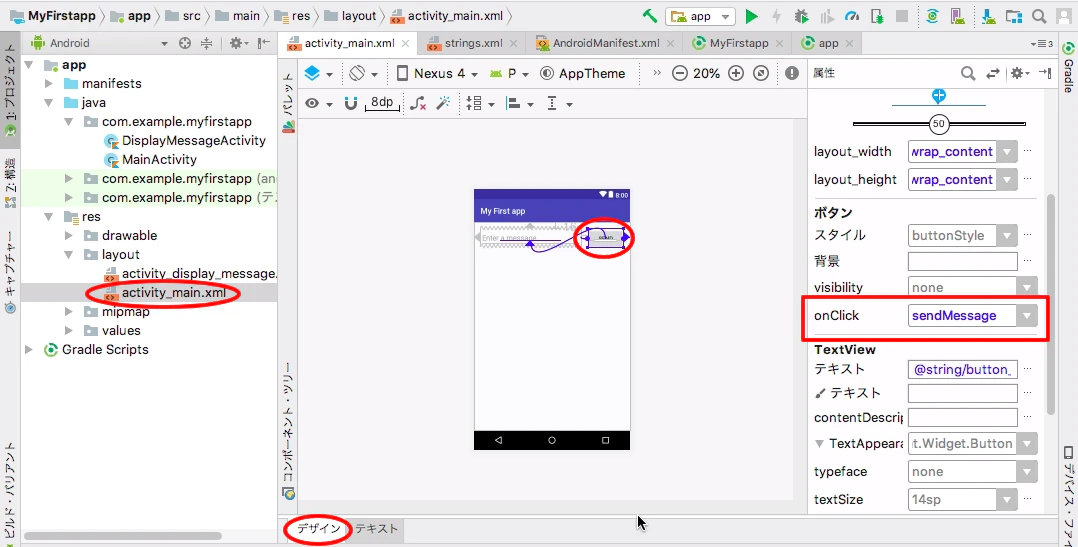Click the swap arrows icon in the attributes panel

[x=993, y=73]
